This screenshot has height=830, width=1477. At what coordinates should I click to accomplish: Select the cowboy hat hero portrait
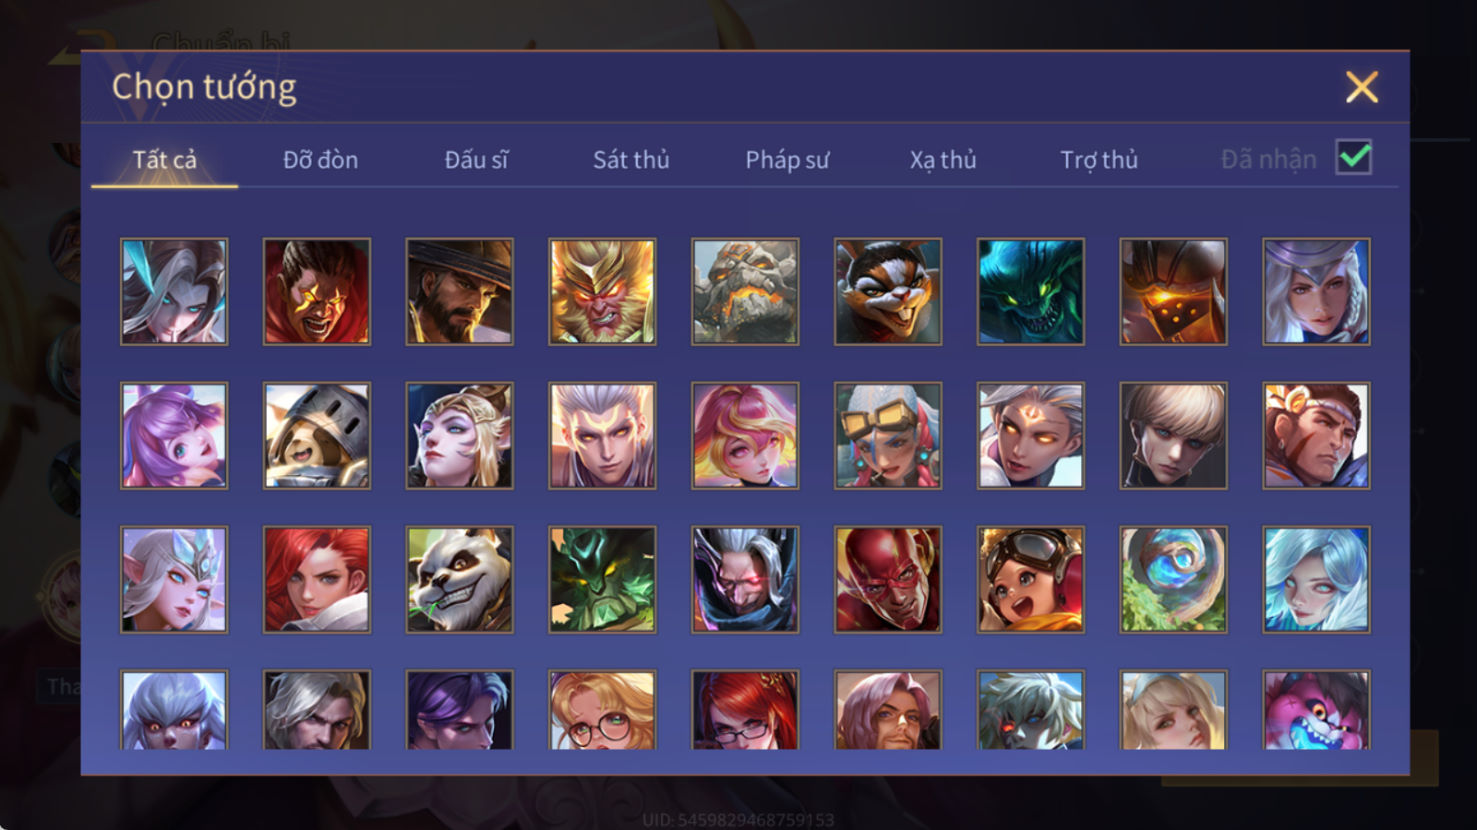[x=459, y=292]
